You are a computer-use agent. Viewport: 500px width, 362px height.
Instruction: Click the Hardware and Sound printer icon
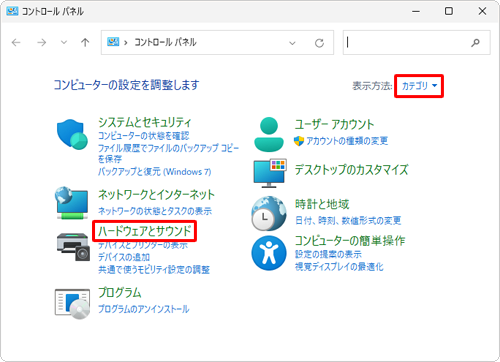coord(73,247)
